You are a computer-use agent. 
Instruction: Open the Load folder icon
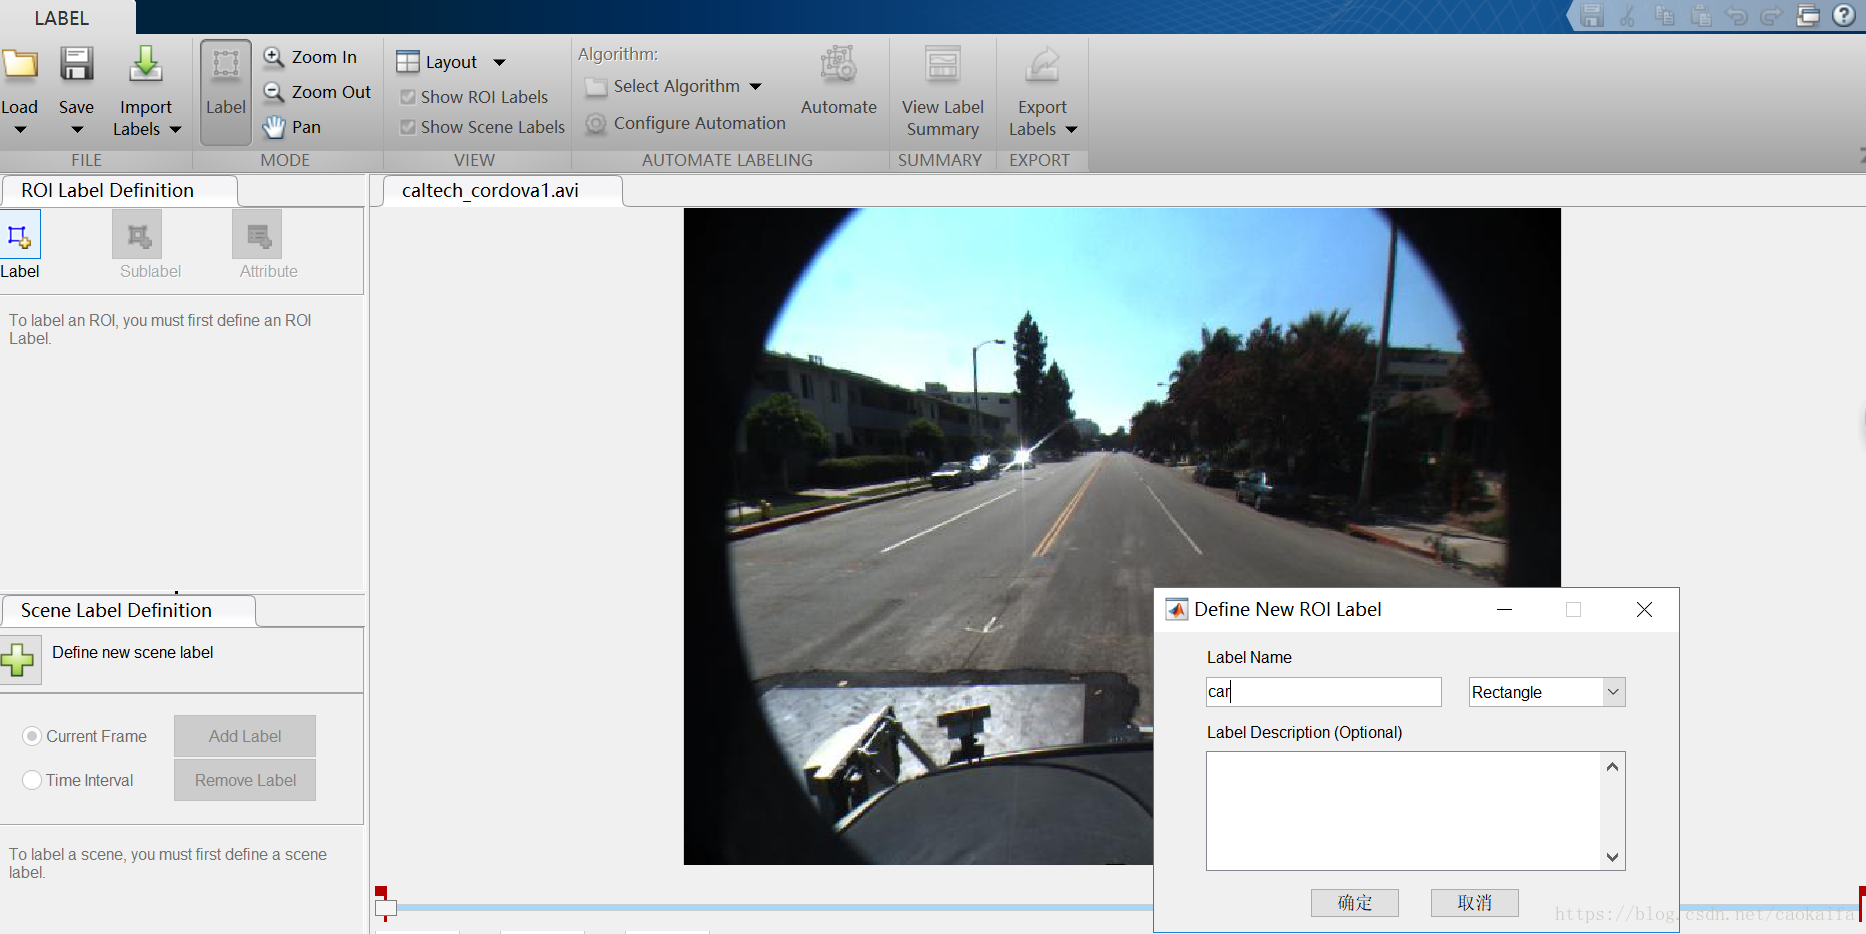(19, 65)
